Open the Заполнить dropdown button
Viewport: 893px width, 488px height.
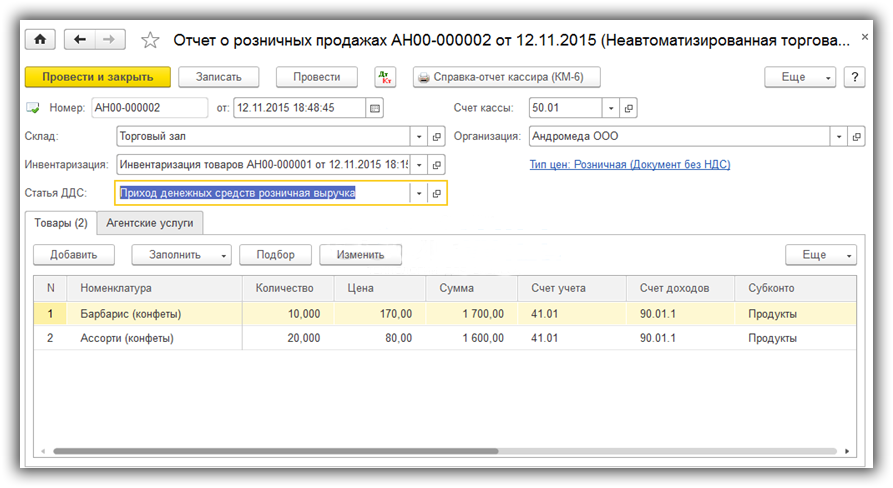(x=181, y=255)
